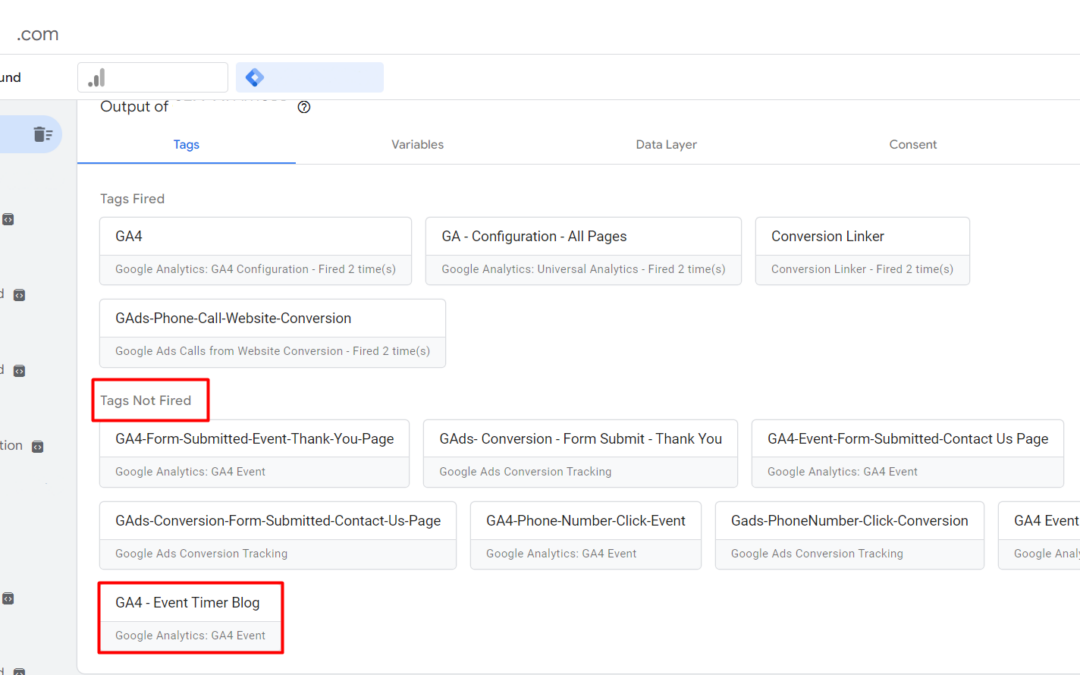Open GAds- Conversion - Form Submit - Thank You tag
Screen dimensions: 1080x675
pyautogui.click(x=580, y=453)
